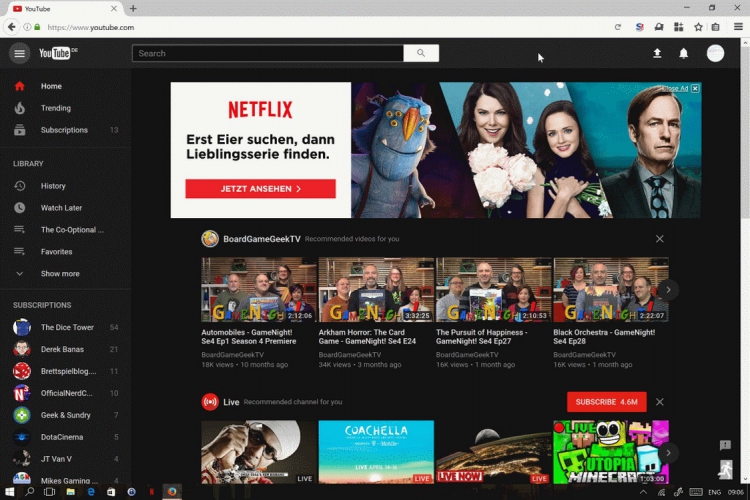
Task: Open Black Orchestra video thumbnail
Action: [611, 290]
